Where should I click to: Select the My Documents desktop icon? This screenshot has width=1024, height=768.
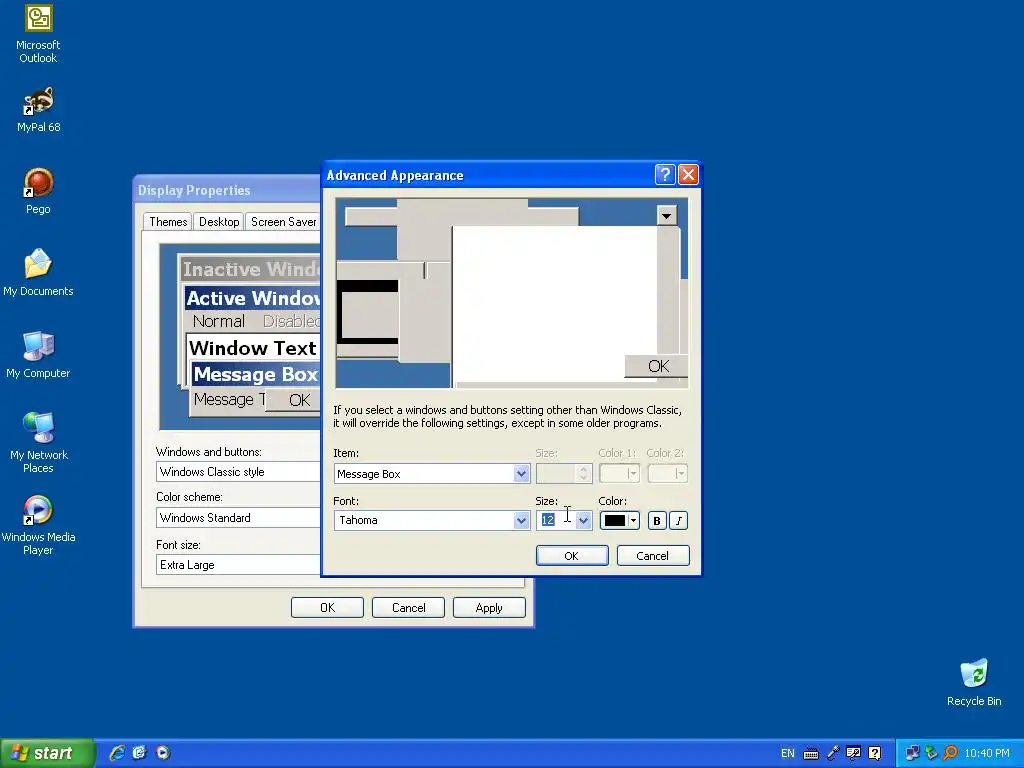(38, 272)
